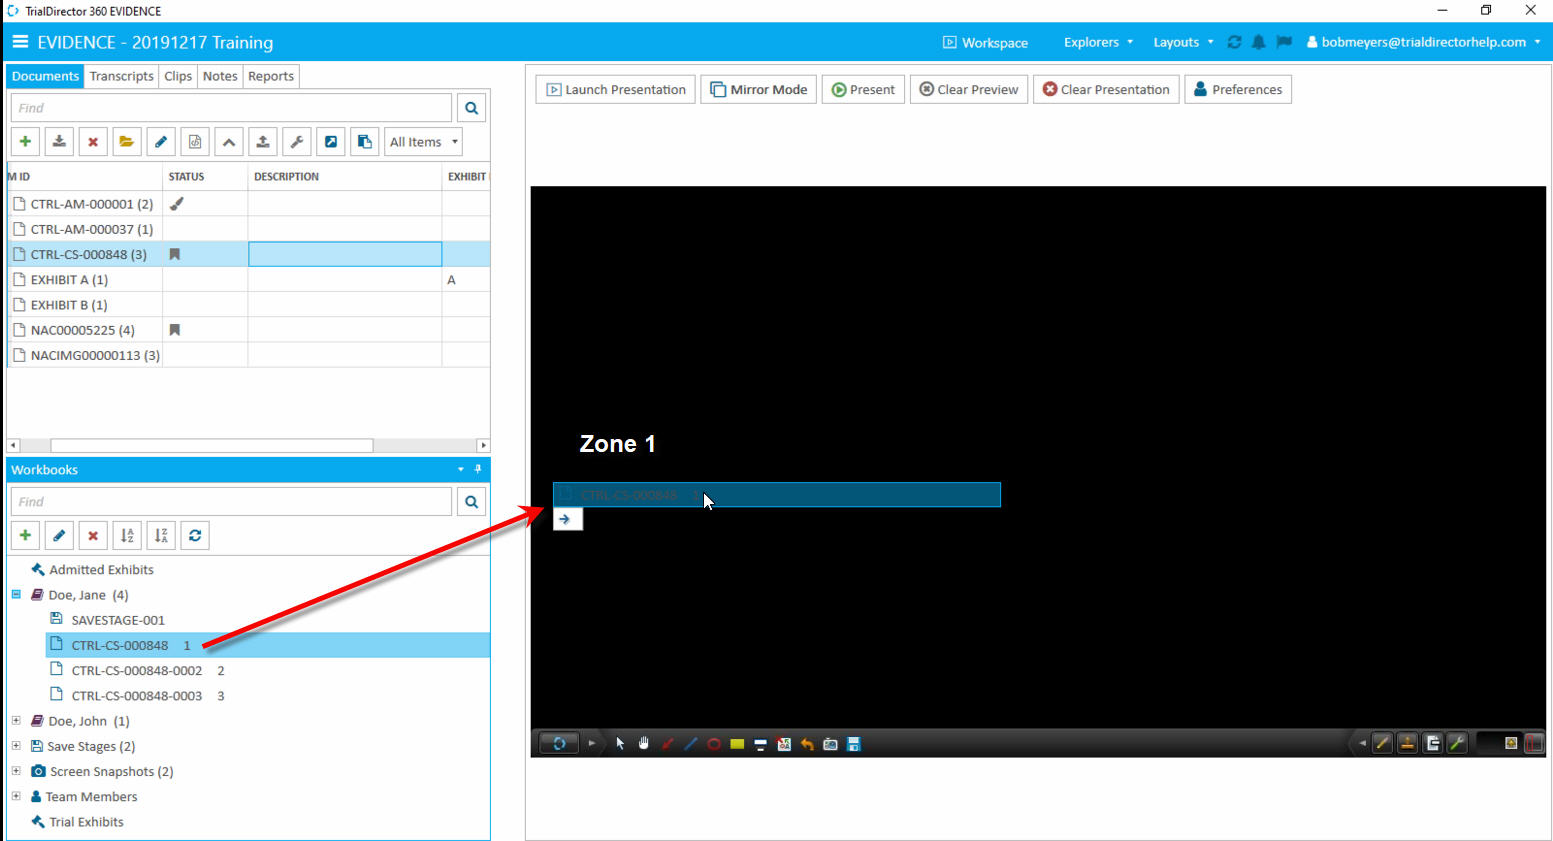1553x841 pixels.
Task: Expand the Team Members node
Action: [x=16, y=797]
